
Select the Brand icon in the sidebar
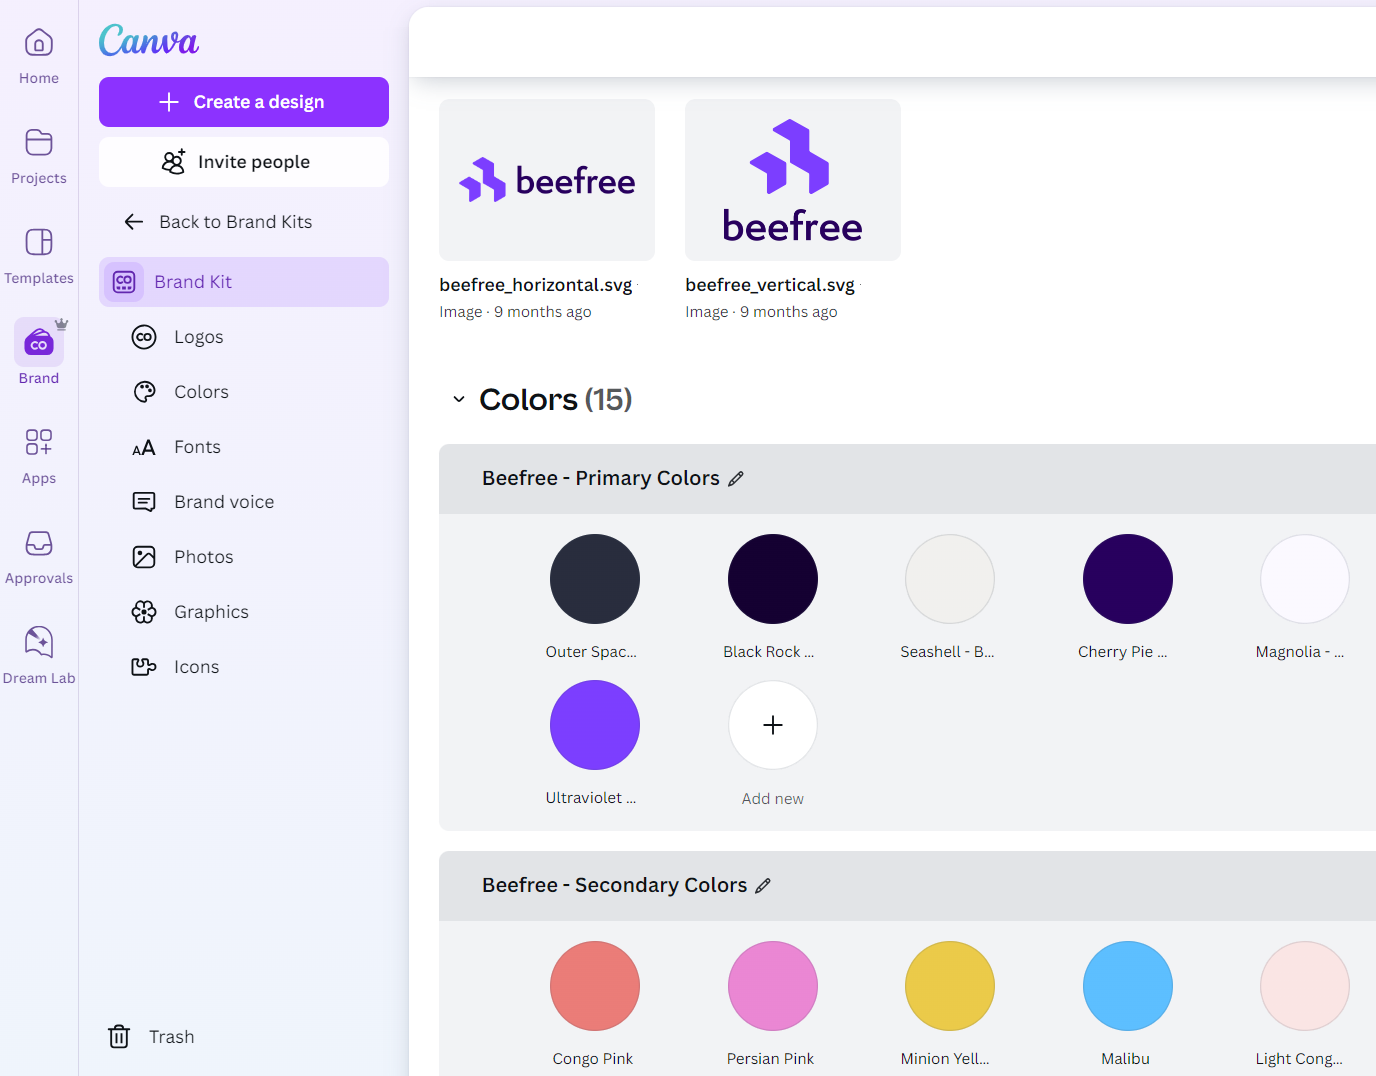(39, 343)
